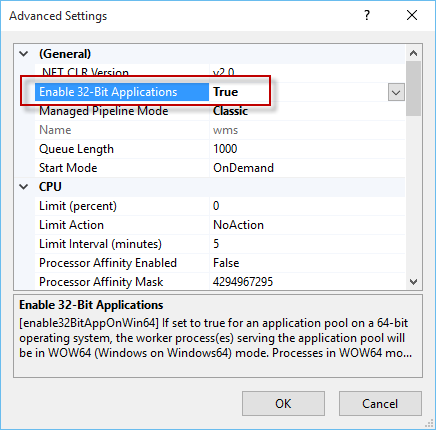Collapse the (General) section chevron
This screenshot has width=436, height=430.
(x=24, y=54)
